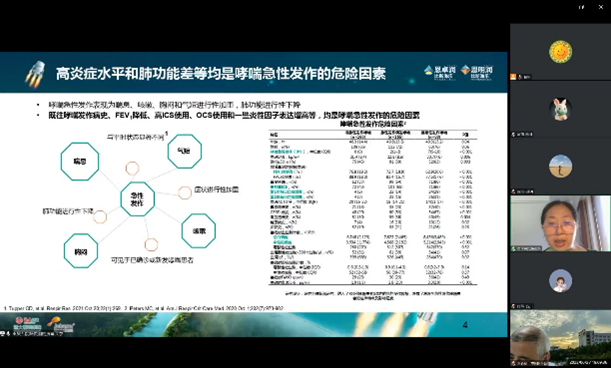Select the sun avatar participant
Viewport: 611px width, 368px height.
pos(560,51)
